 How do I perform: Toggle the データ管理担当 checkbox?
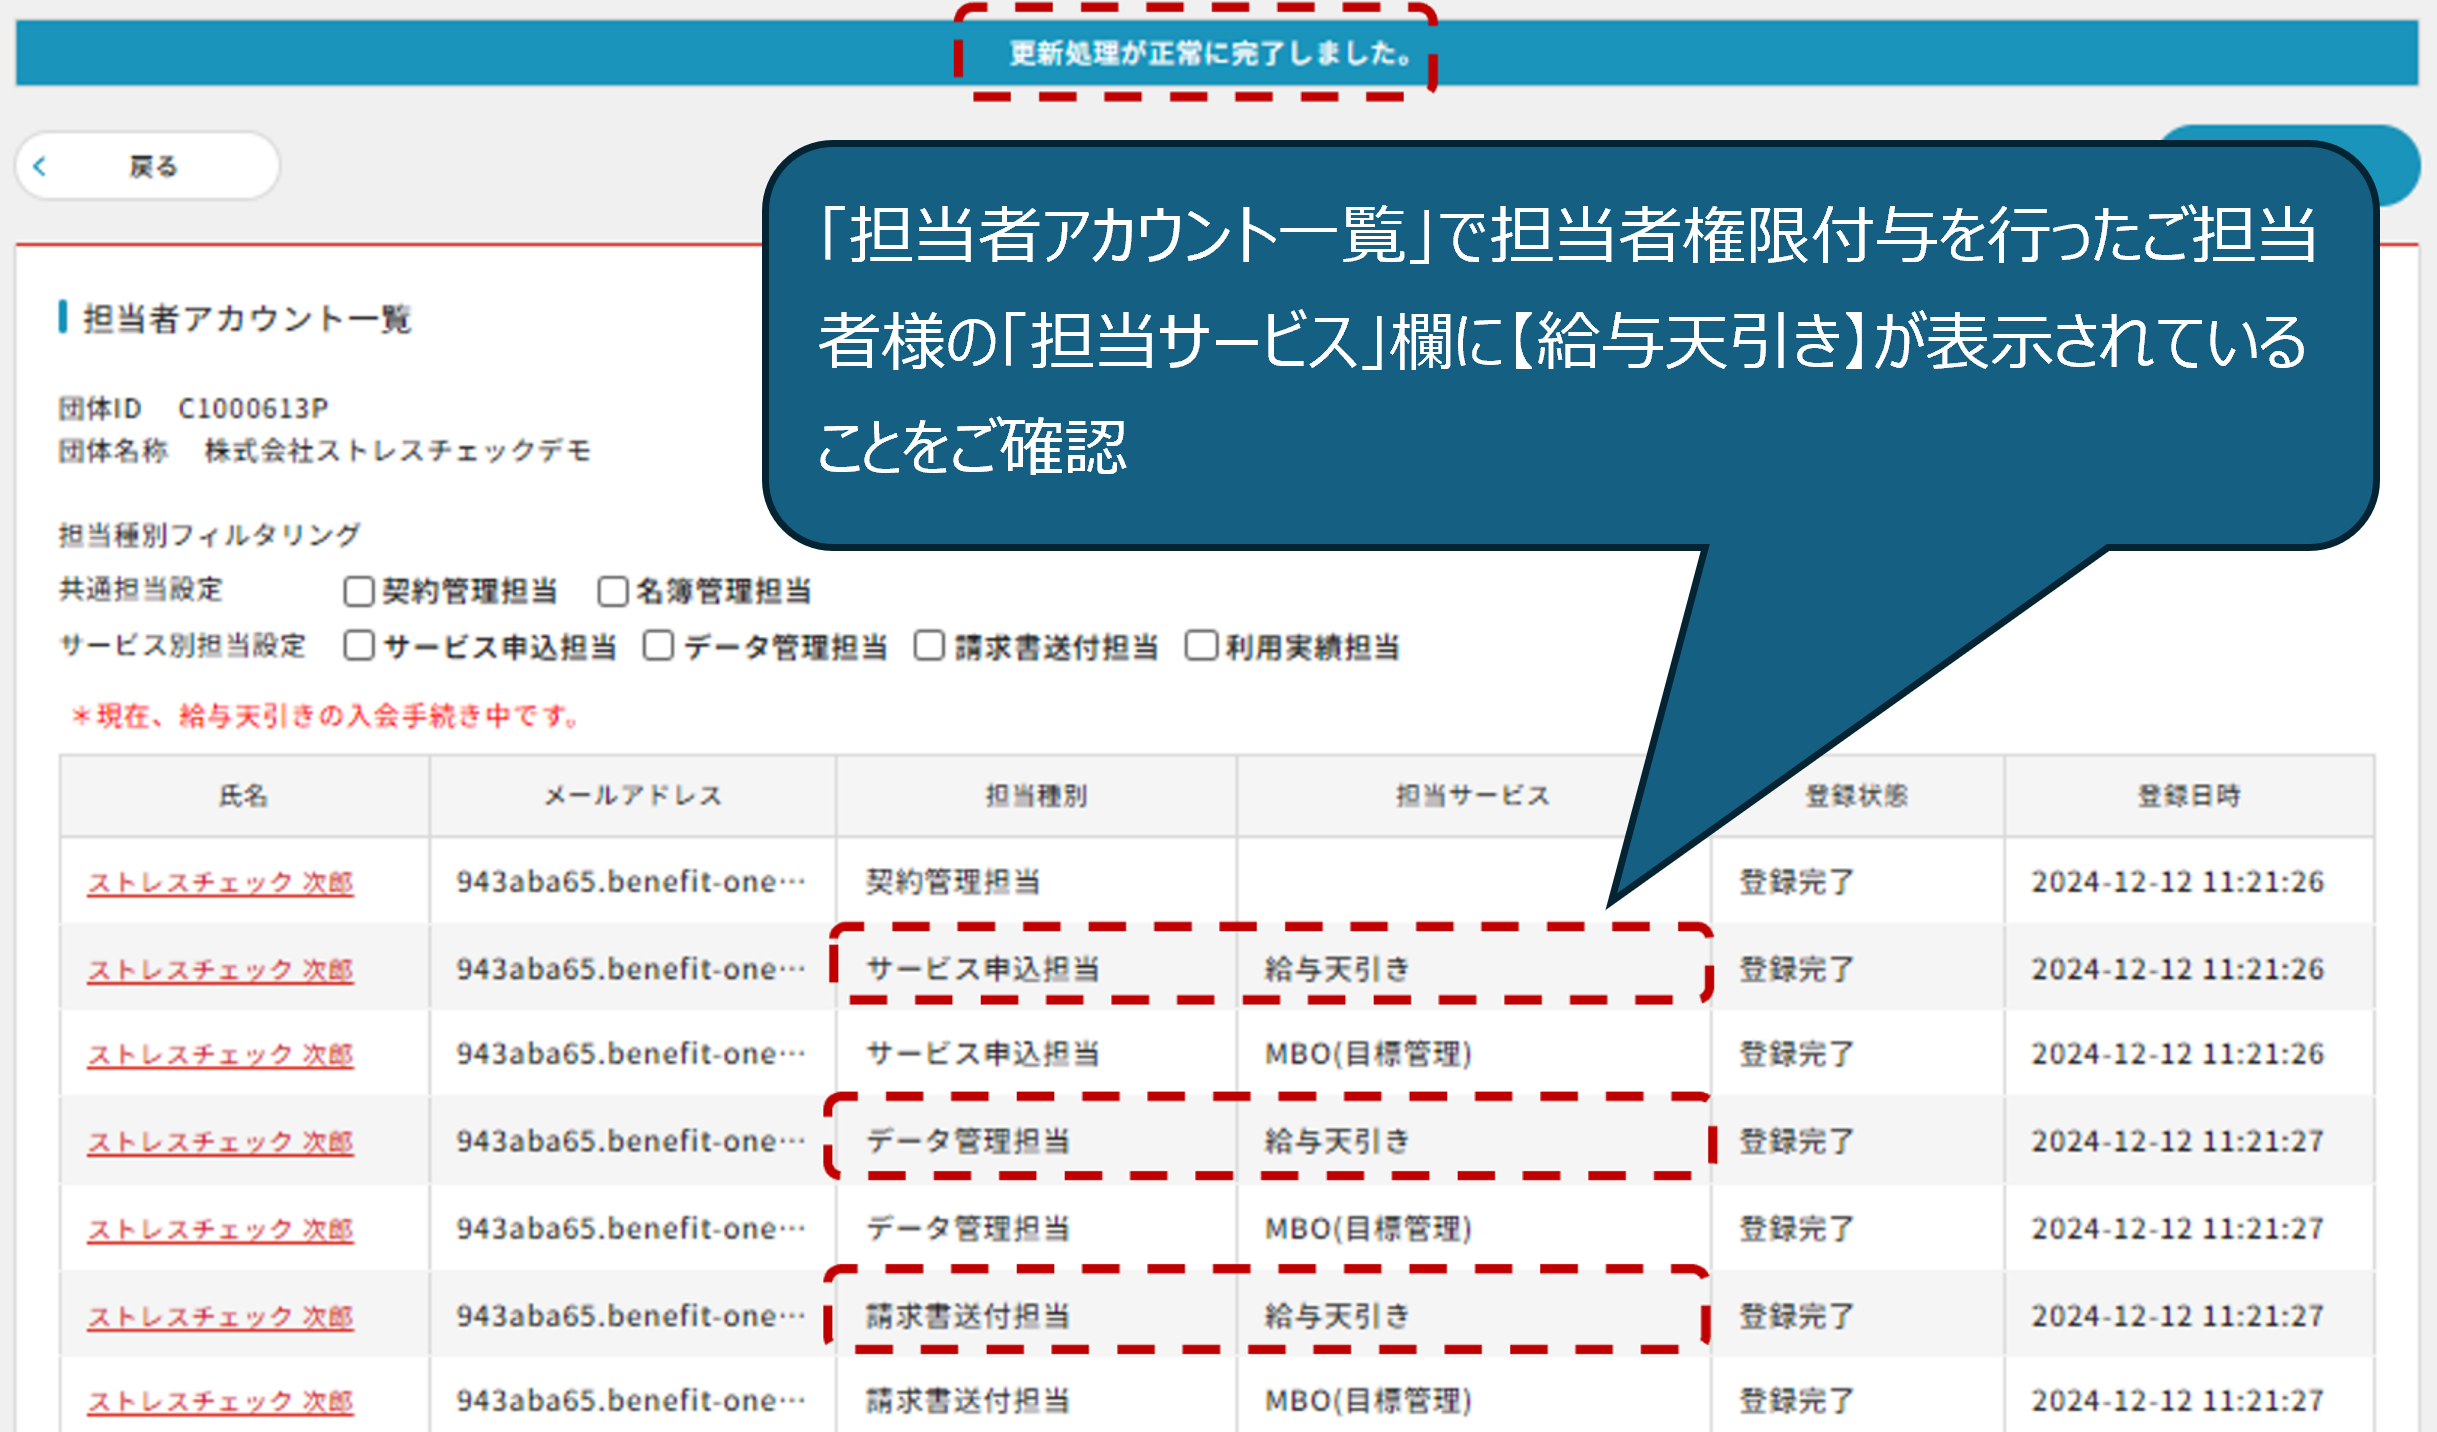658,646
